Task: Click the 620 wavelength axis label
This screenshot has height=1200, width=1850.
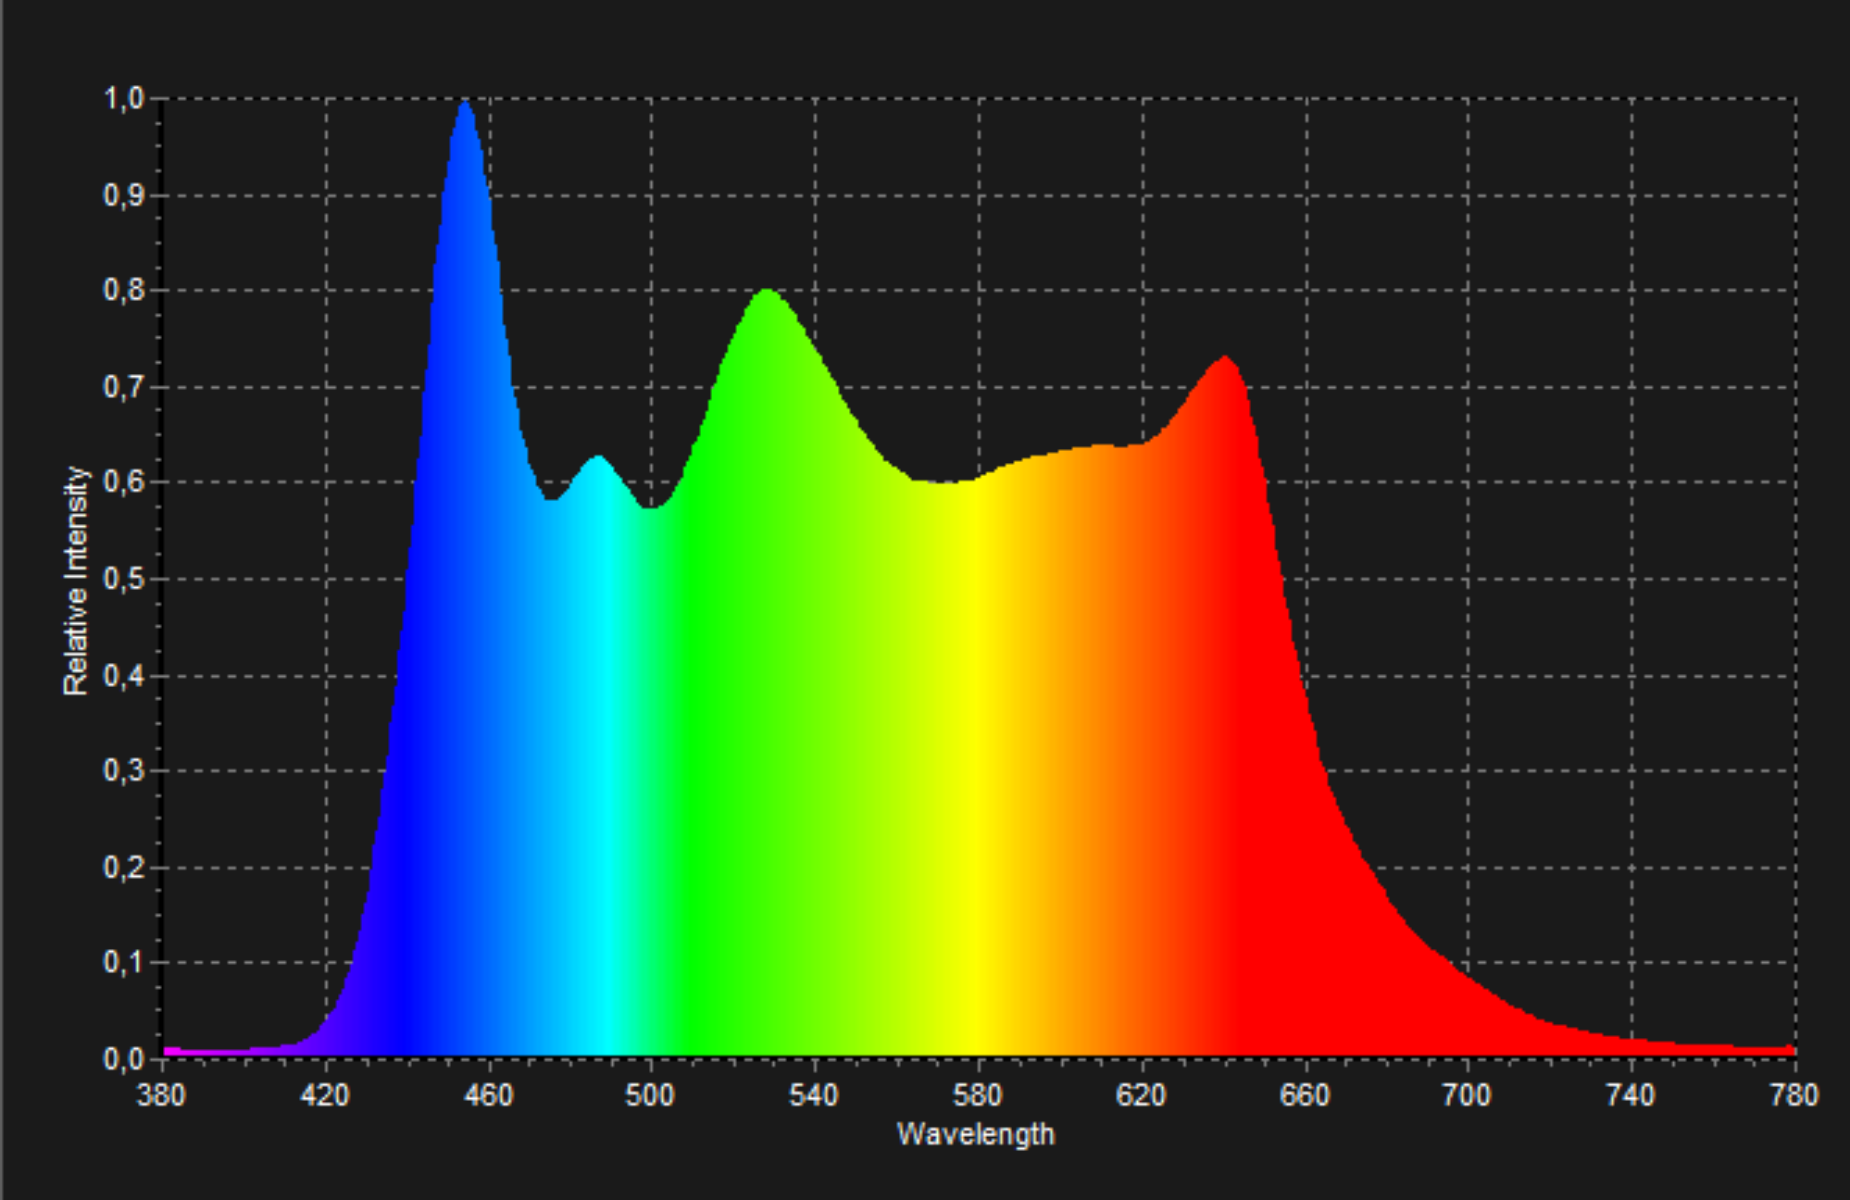Action: tap(1141, 1095)
